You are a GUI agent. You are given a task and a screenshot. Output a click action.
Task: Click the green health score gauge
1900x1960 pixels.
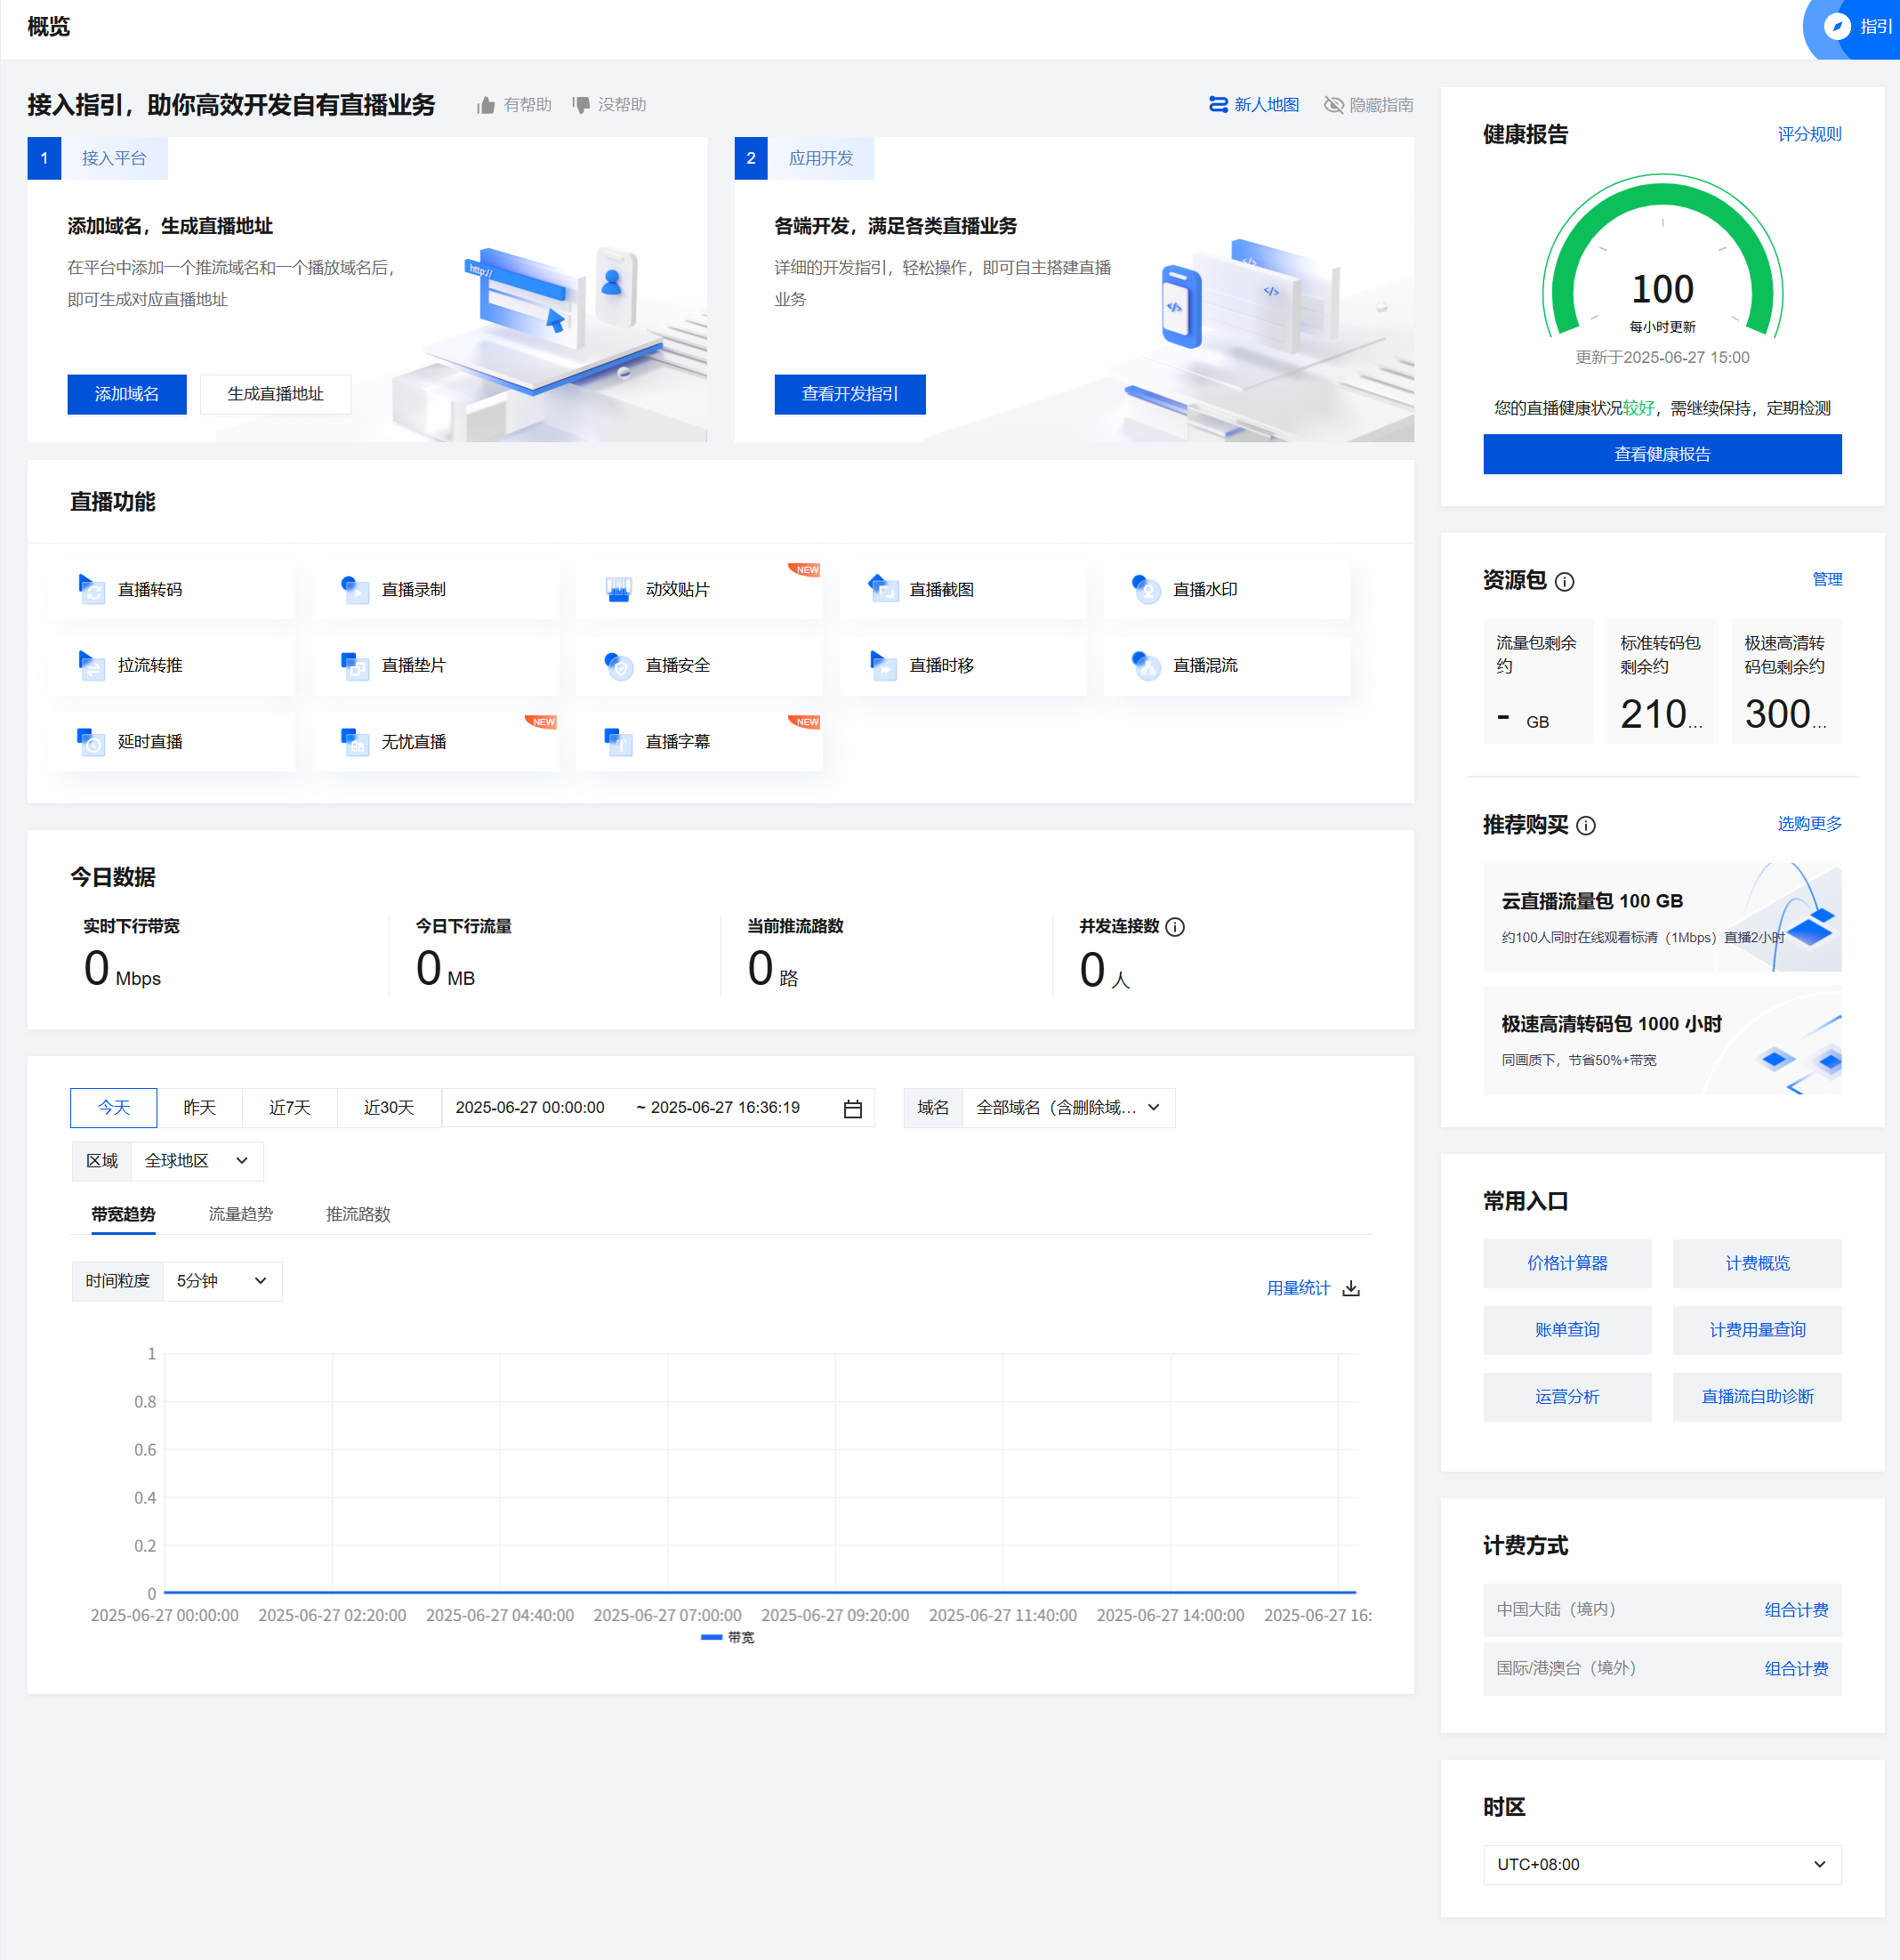(1662, 262)
